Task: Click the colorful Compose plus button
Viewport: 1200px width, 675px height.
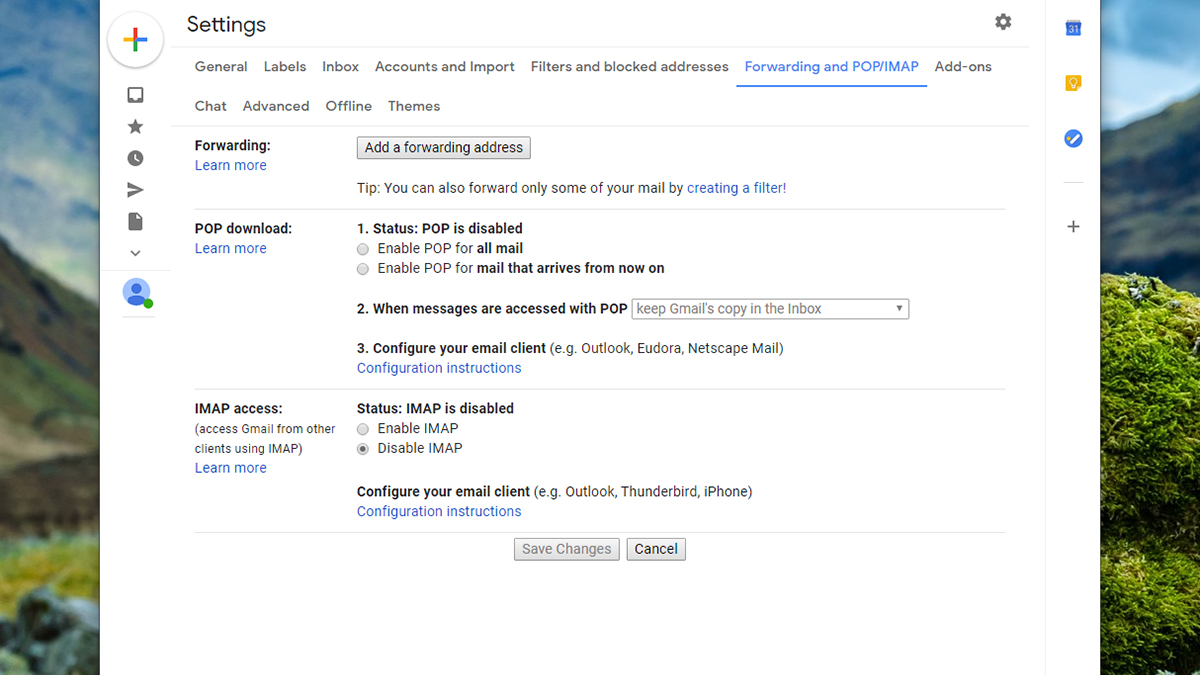Action: coord(135,40)
